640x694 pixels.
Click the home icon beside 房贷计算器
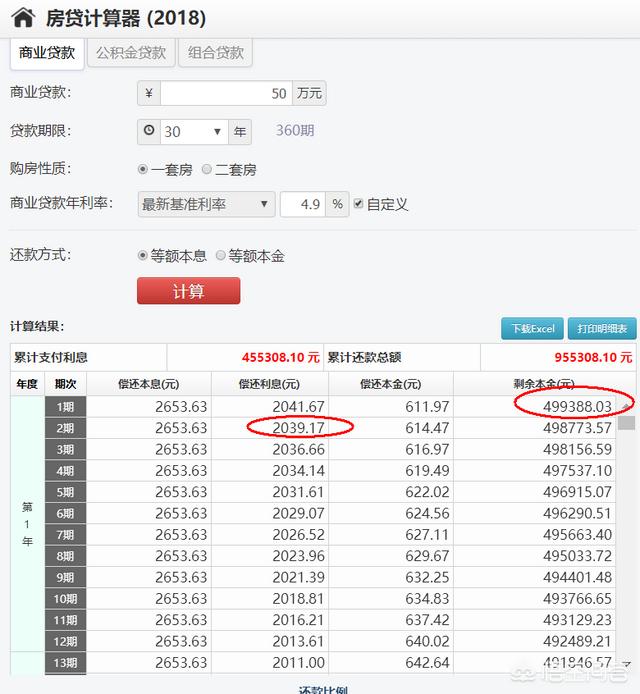point(23,17)
